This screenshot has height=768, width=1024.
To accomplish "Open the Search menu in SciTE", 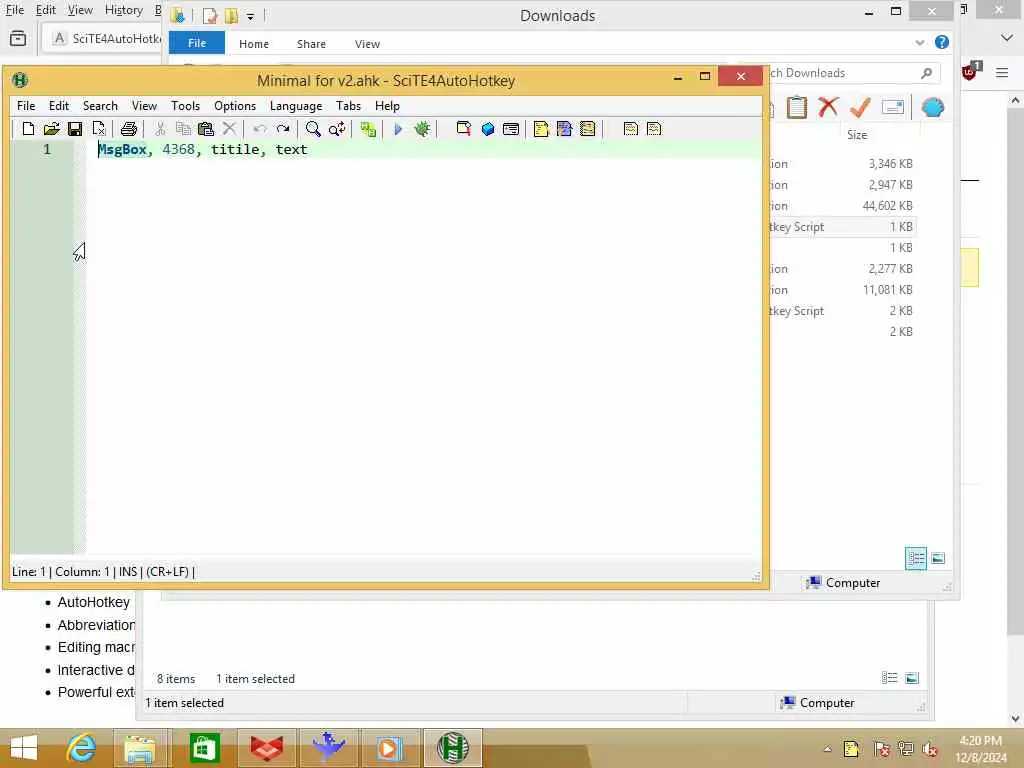I will [100, 106].
